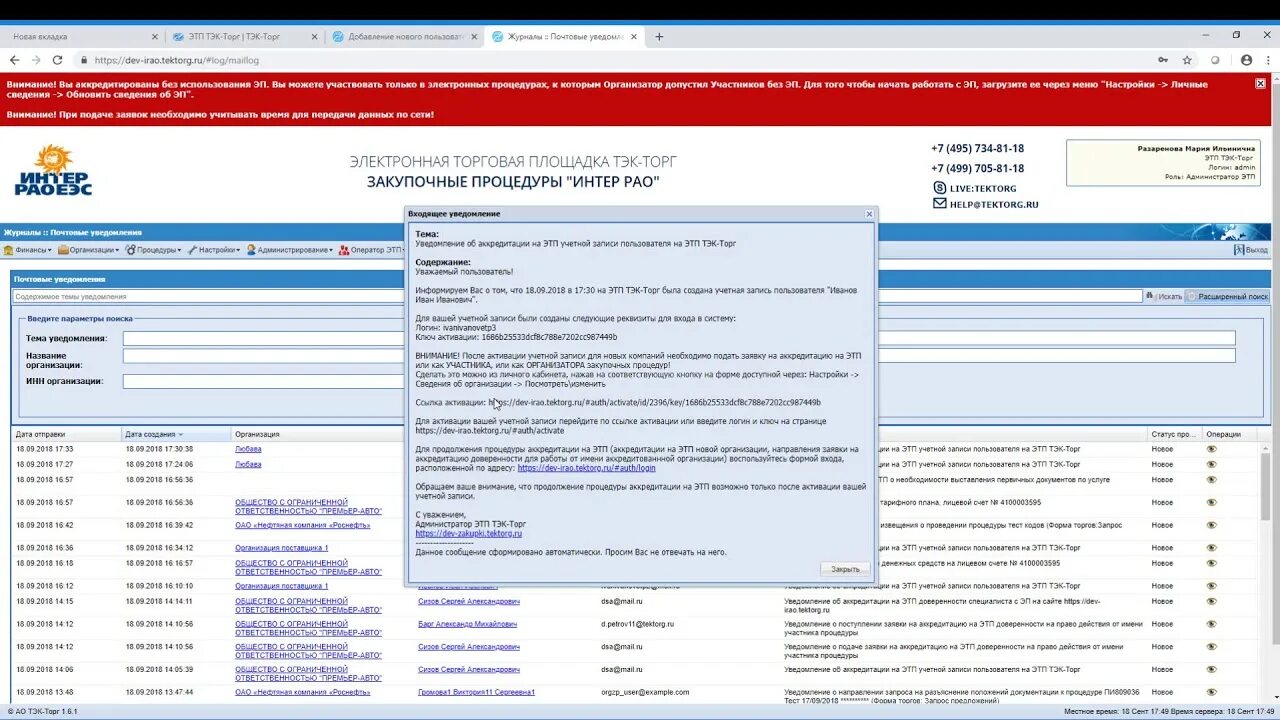Click the Закрыть button in the dialog
The image size is (1280, 720).
845,569
